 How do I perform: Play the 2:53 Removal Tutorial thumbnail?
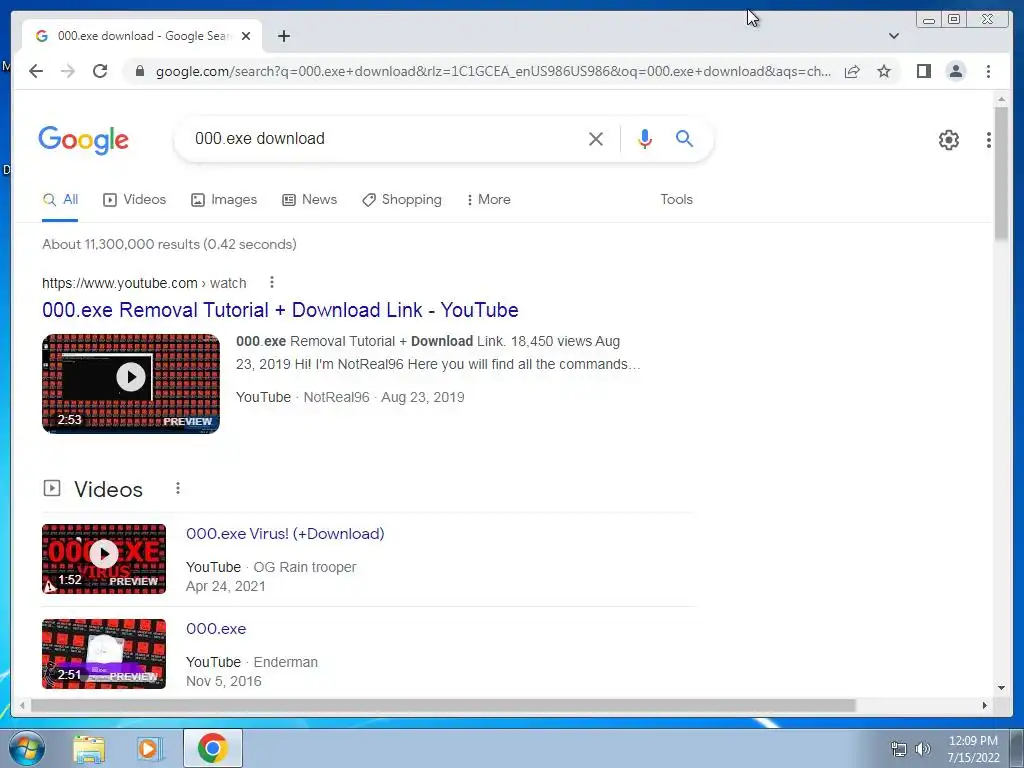click(x=131, y=384)
